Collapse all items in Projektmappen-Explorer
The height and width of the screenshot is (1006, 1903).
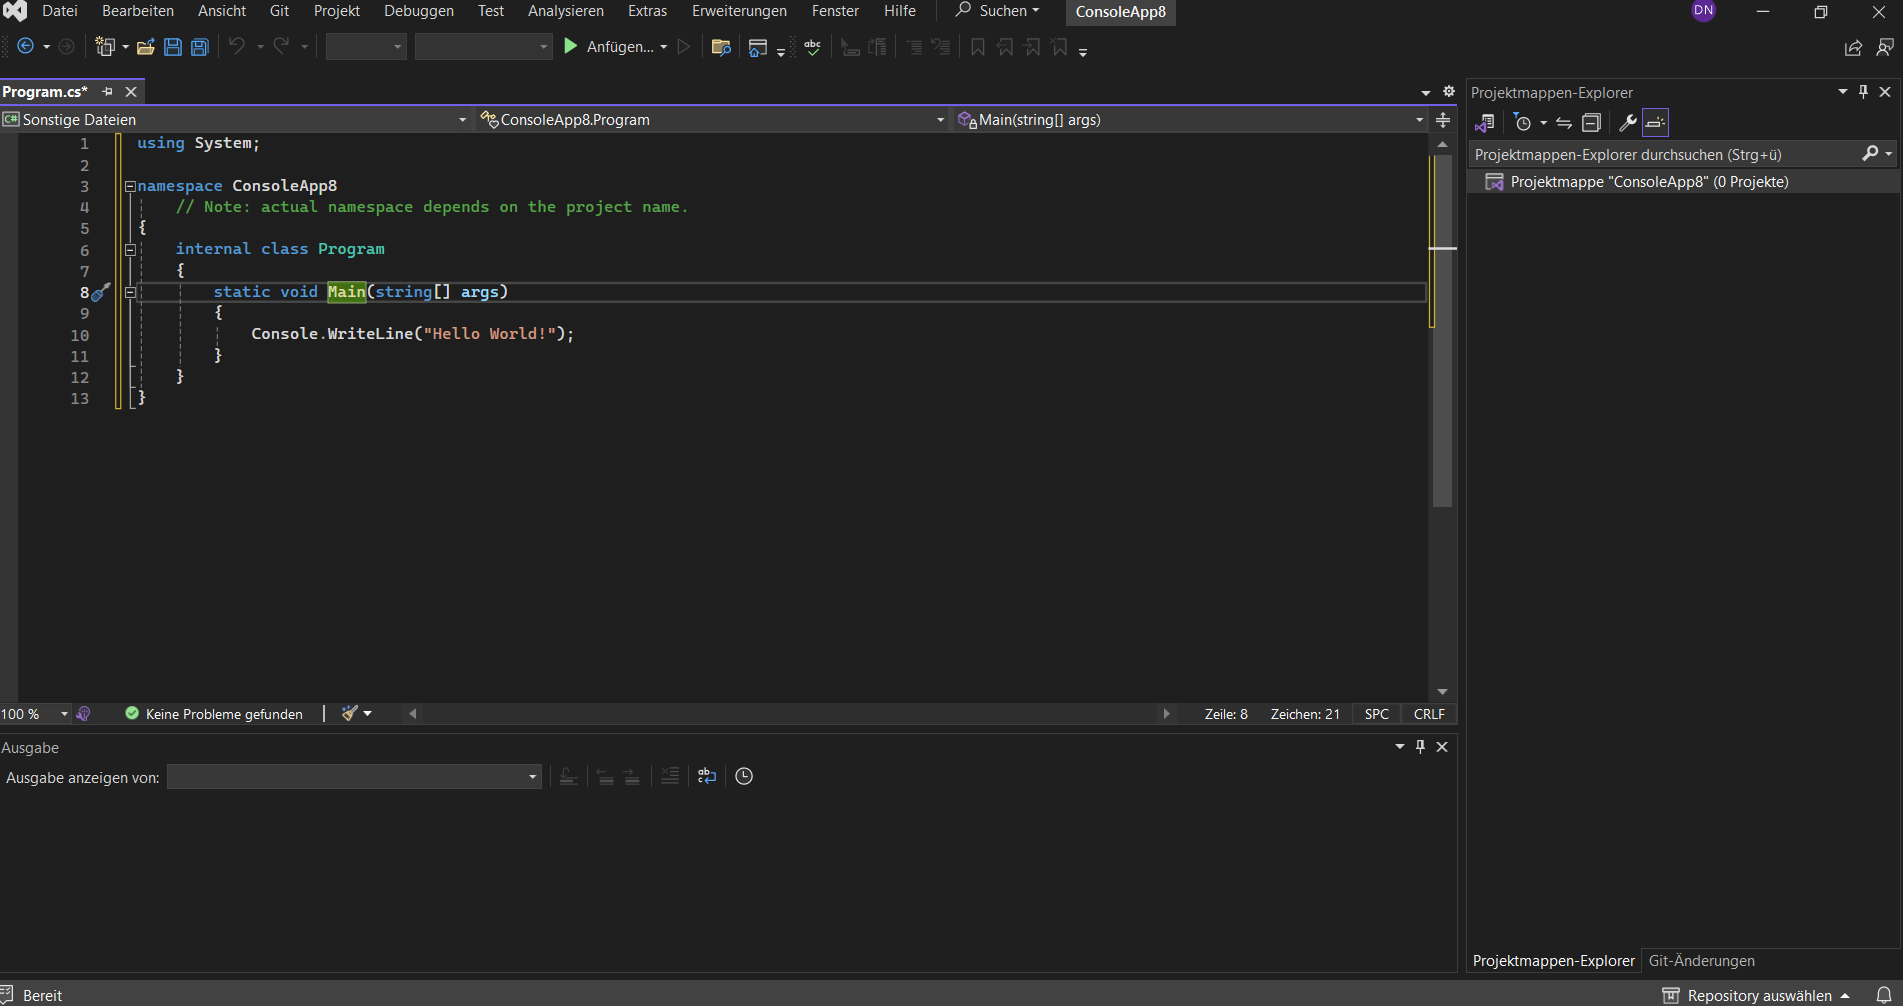click(1591, 122)
